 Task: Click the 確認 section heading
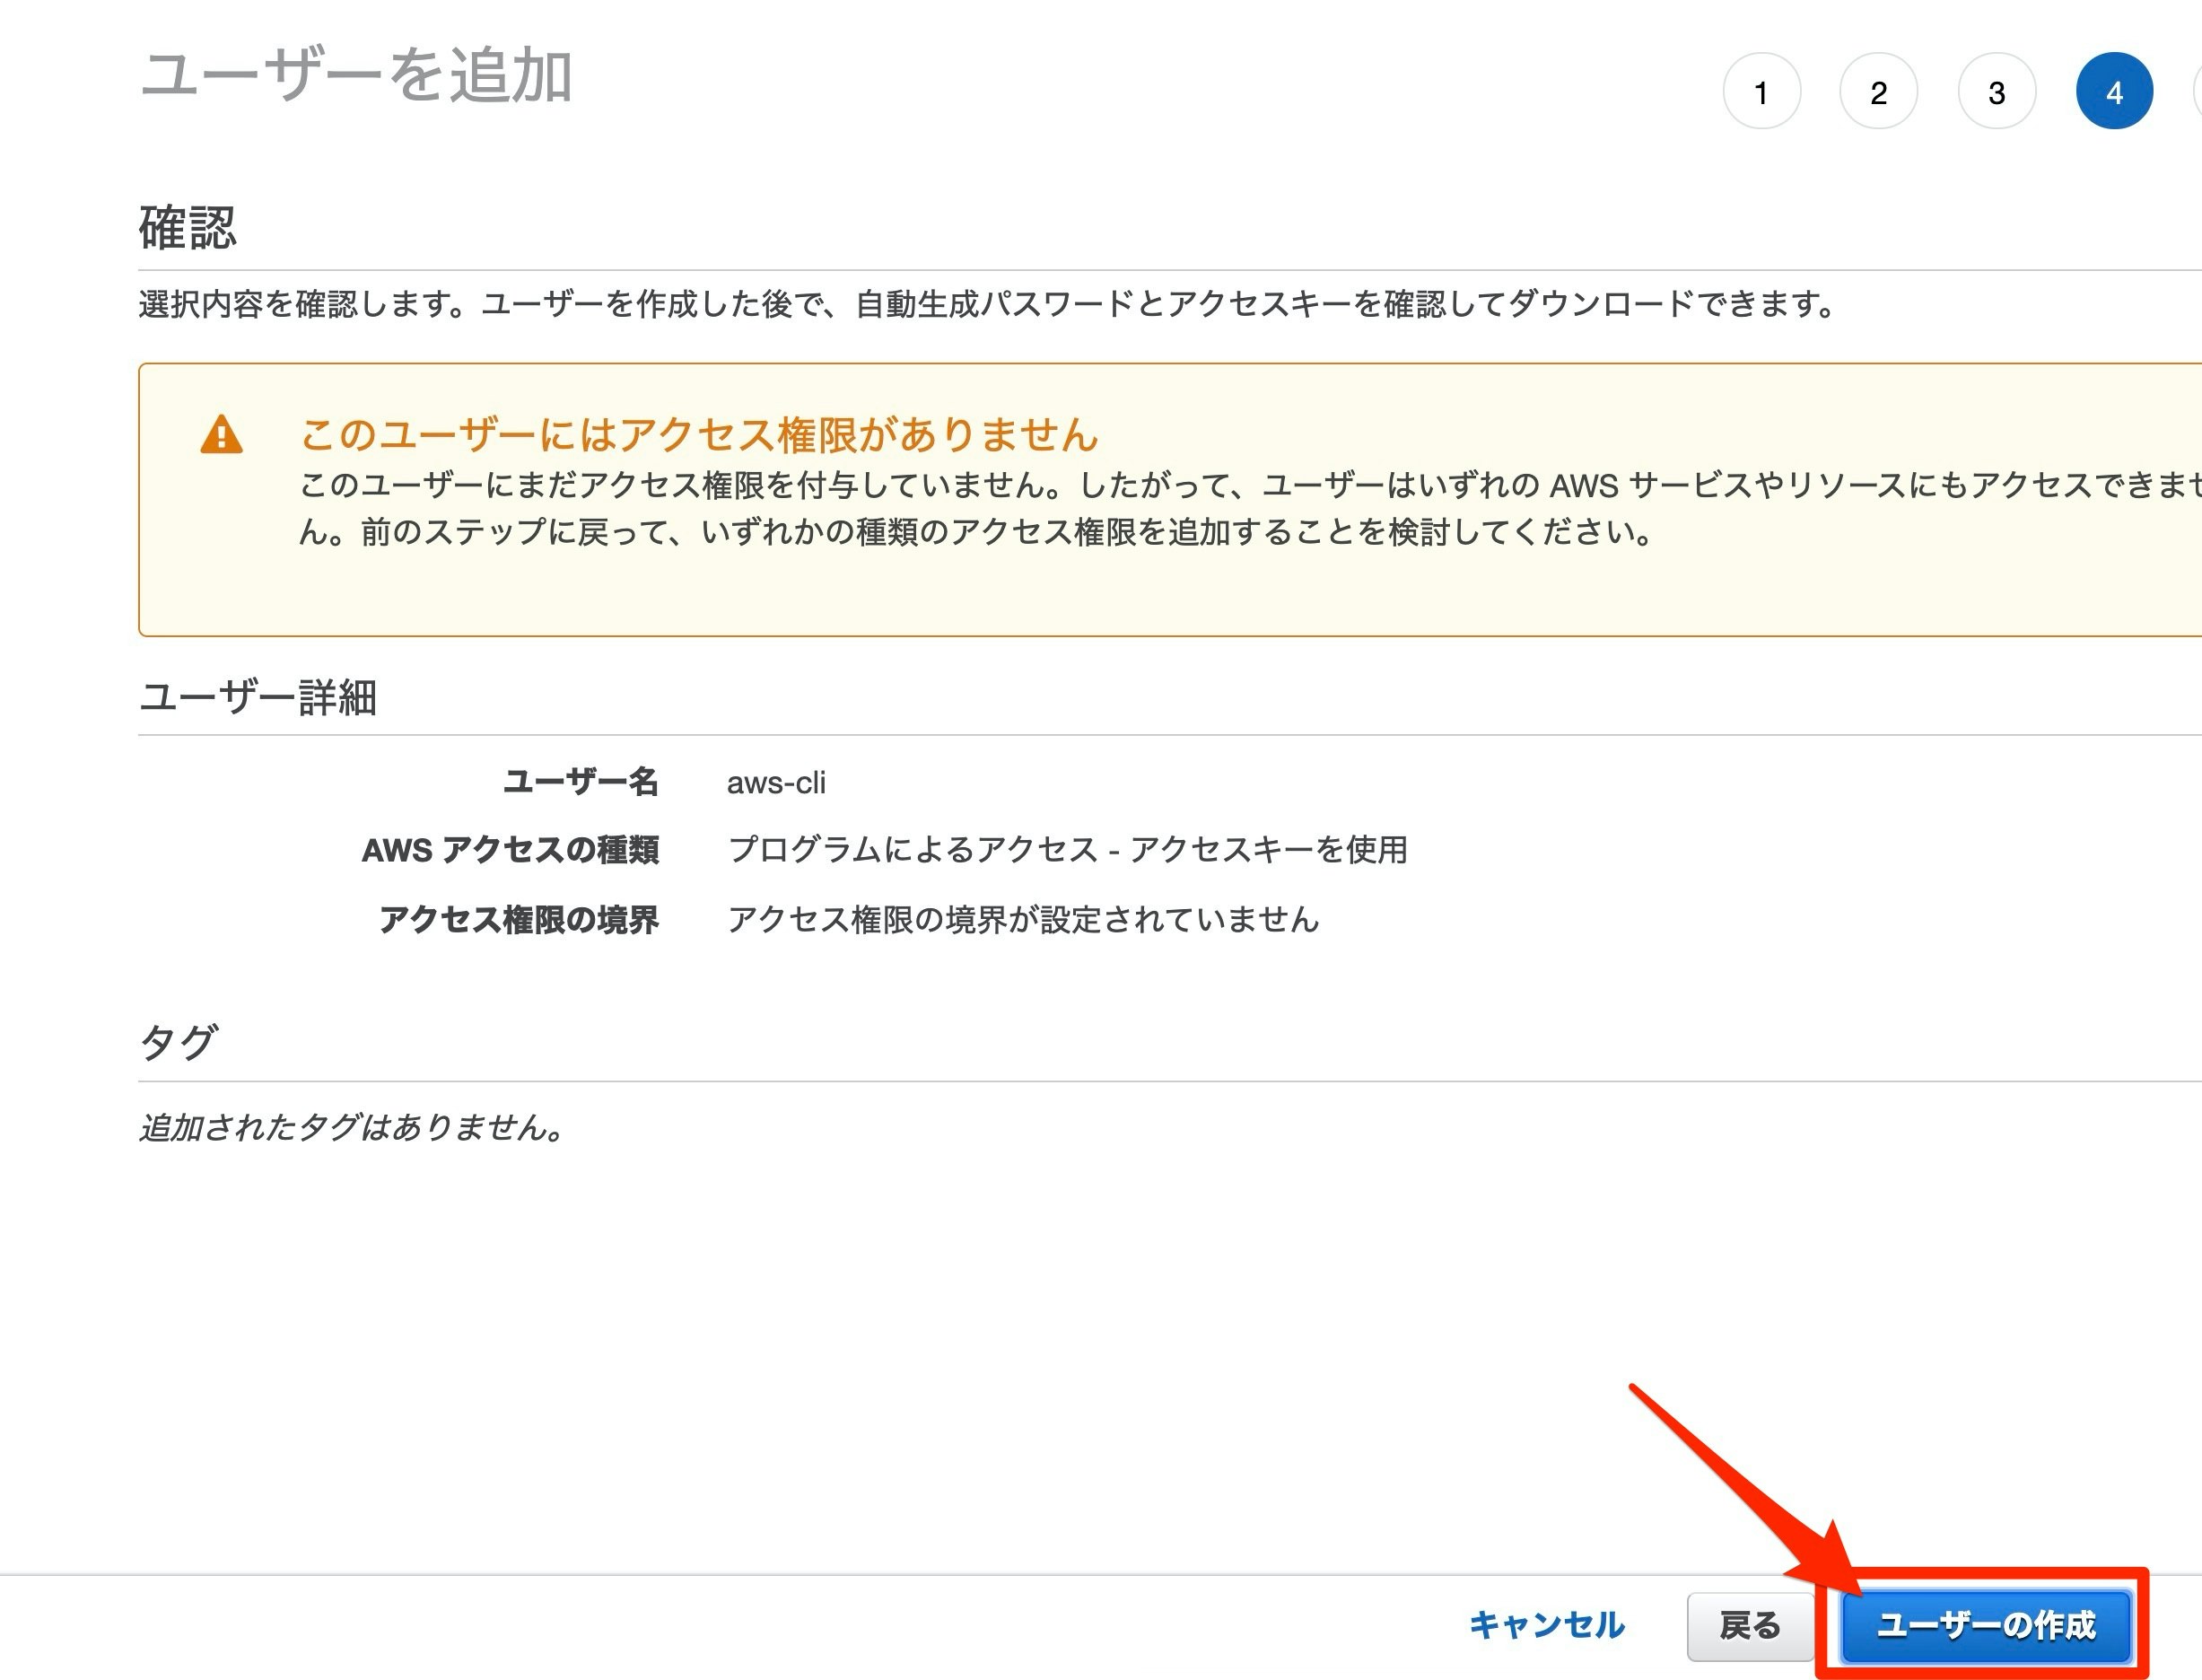(x=187, y=227)
